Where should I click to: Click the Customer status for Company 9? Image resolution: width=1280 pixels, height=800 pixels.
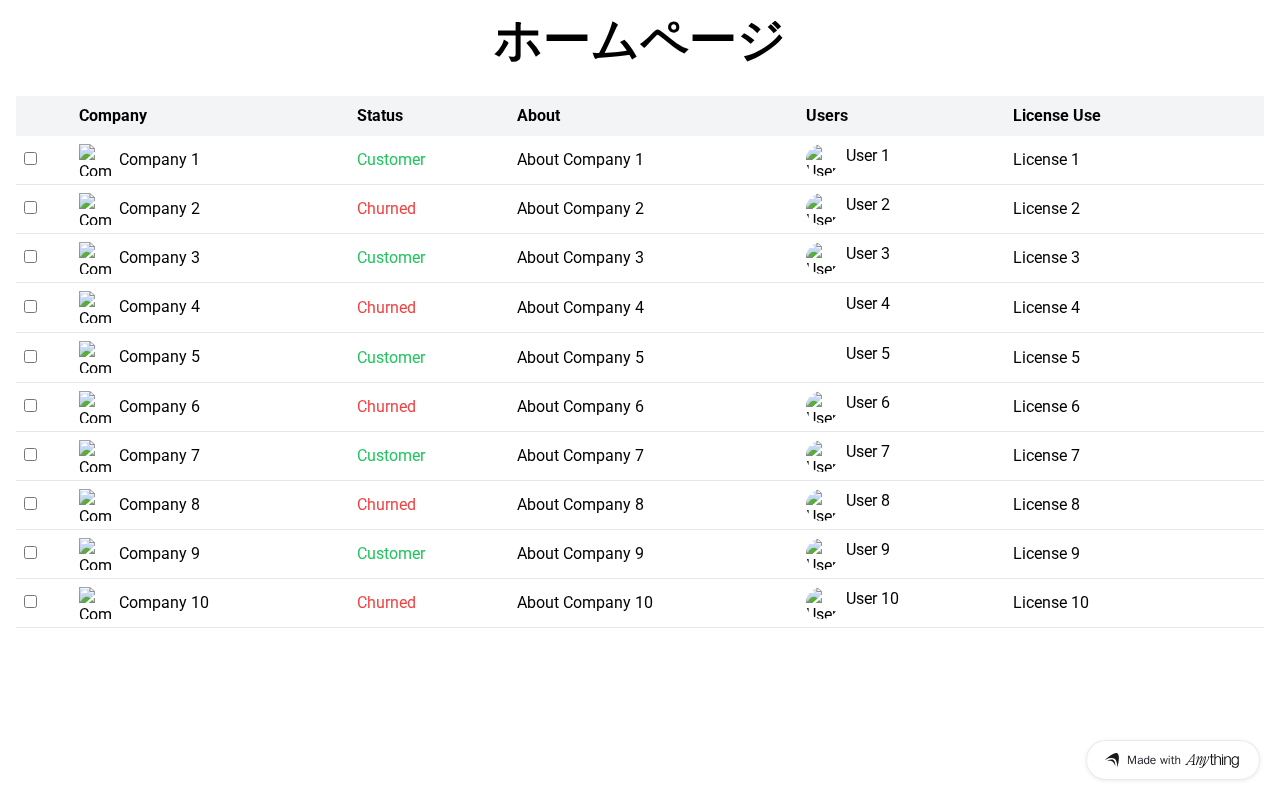(x=391, y=554)
